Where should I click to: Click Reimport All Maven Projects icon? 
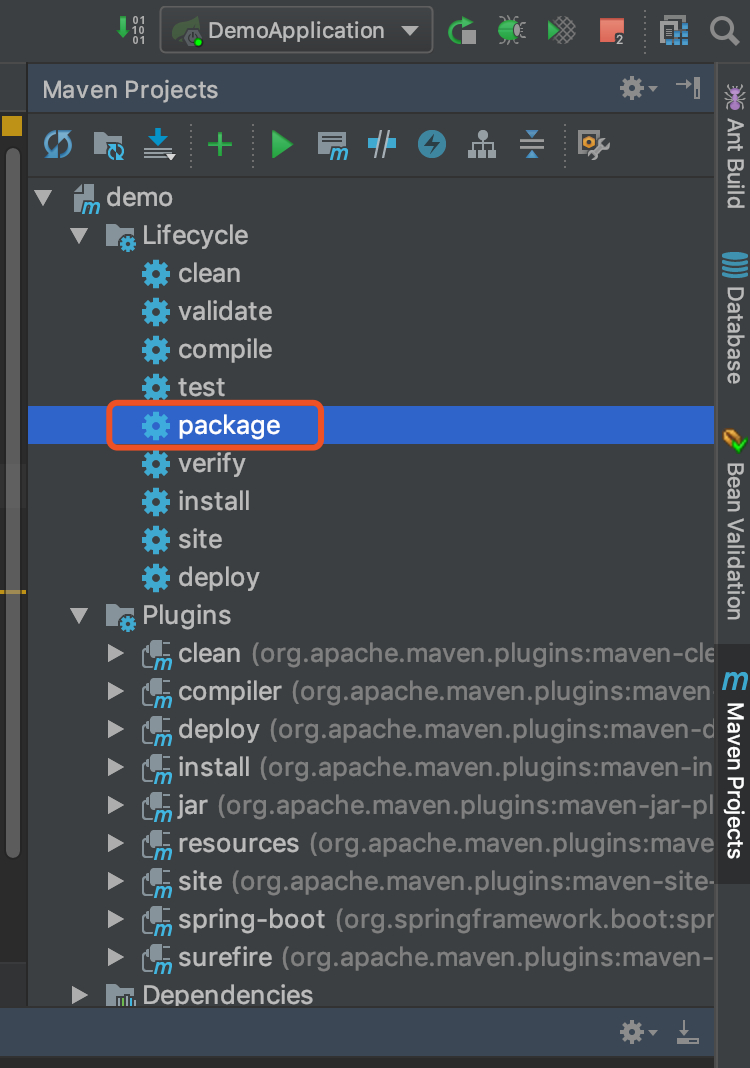coord(58,145)
